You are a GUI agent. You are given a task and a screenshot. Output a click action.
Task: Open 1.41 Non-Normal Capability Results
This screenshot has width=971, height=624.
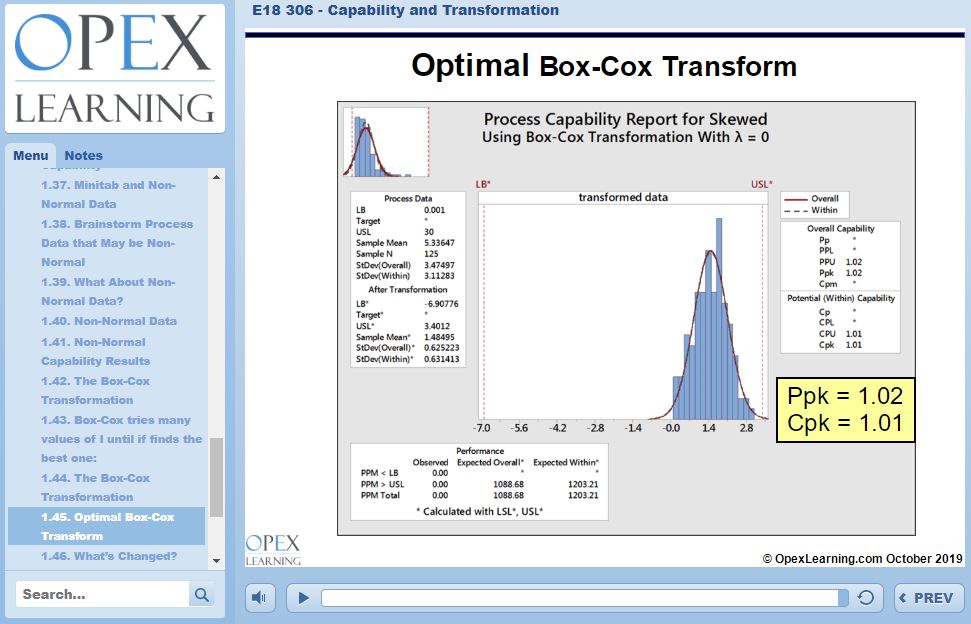point(96,351)
